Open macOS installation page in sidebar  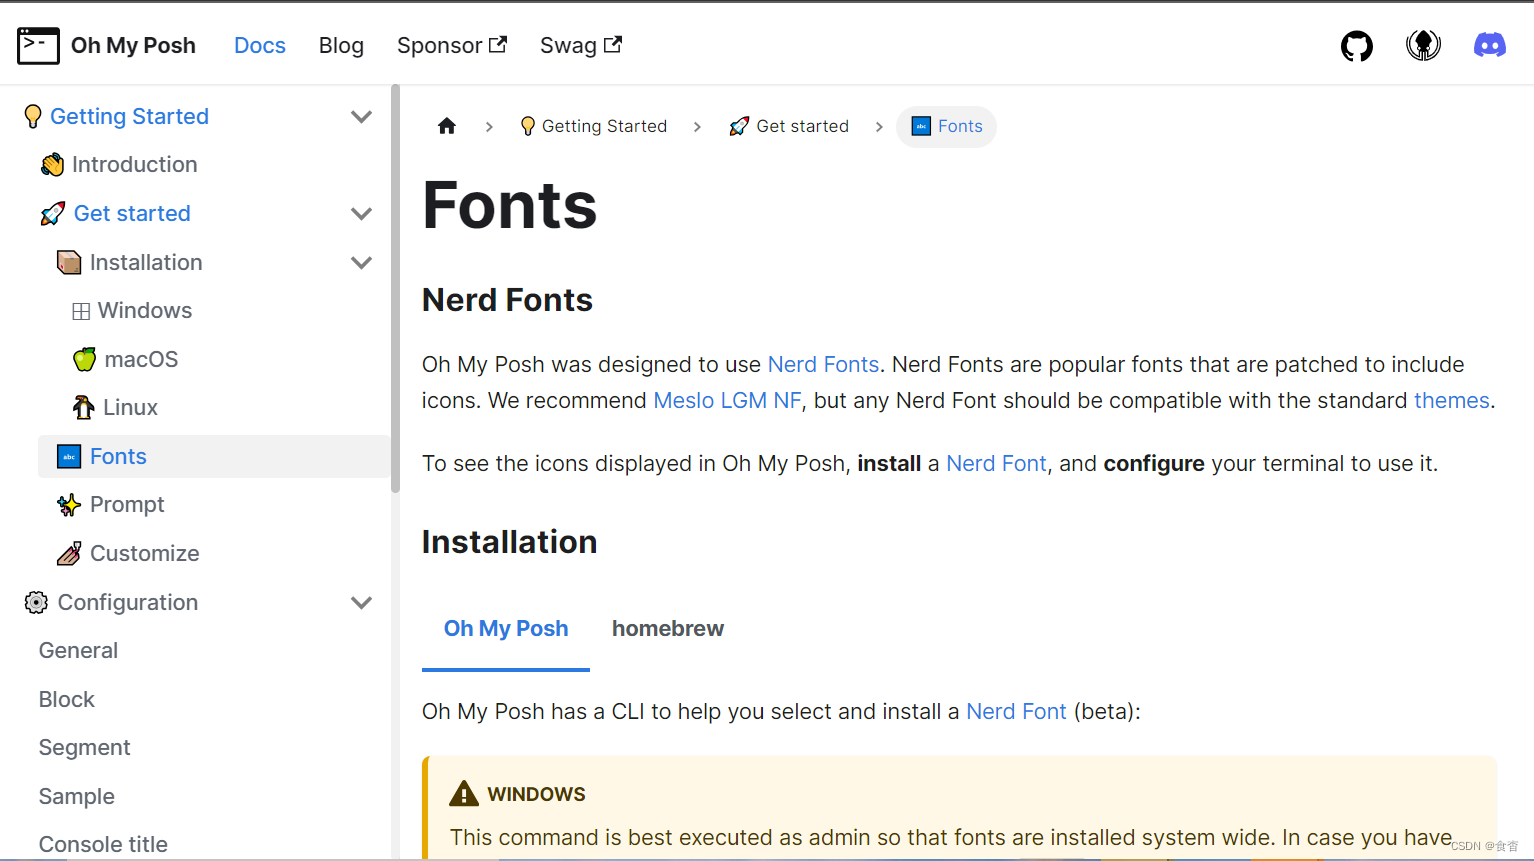tap(141, 360)
